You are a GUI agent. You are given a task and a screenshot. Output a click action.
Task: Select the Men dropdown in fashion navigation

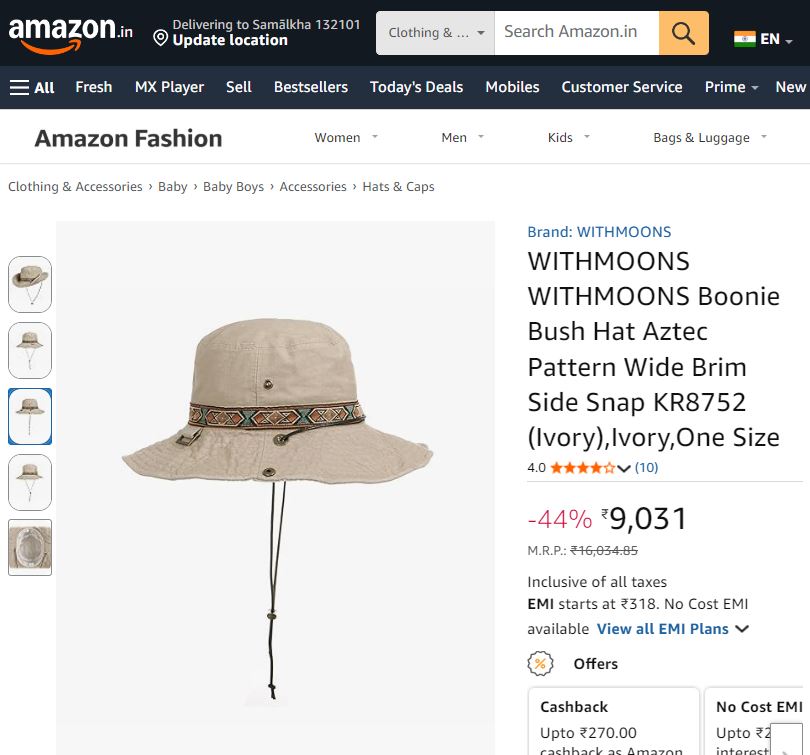(459, 137)
